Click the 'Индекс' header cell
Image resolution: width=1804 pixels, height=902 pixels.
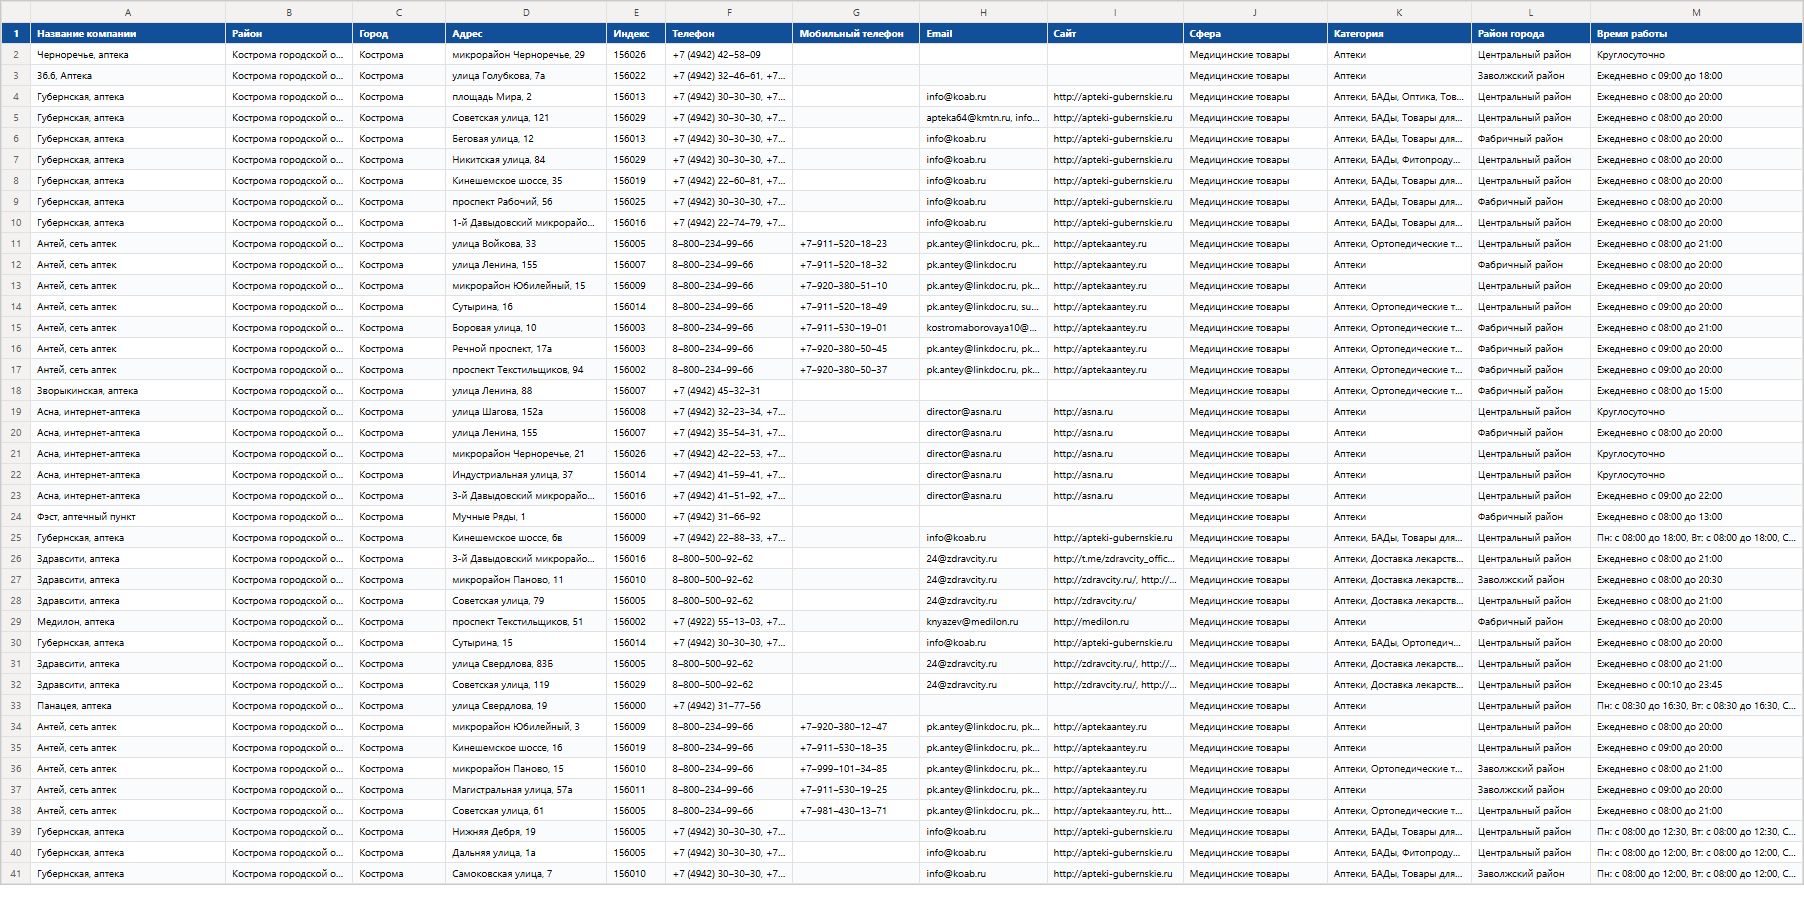coord(636,34)
